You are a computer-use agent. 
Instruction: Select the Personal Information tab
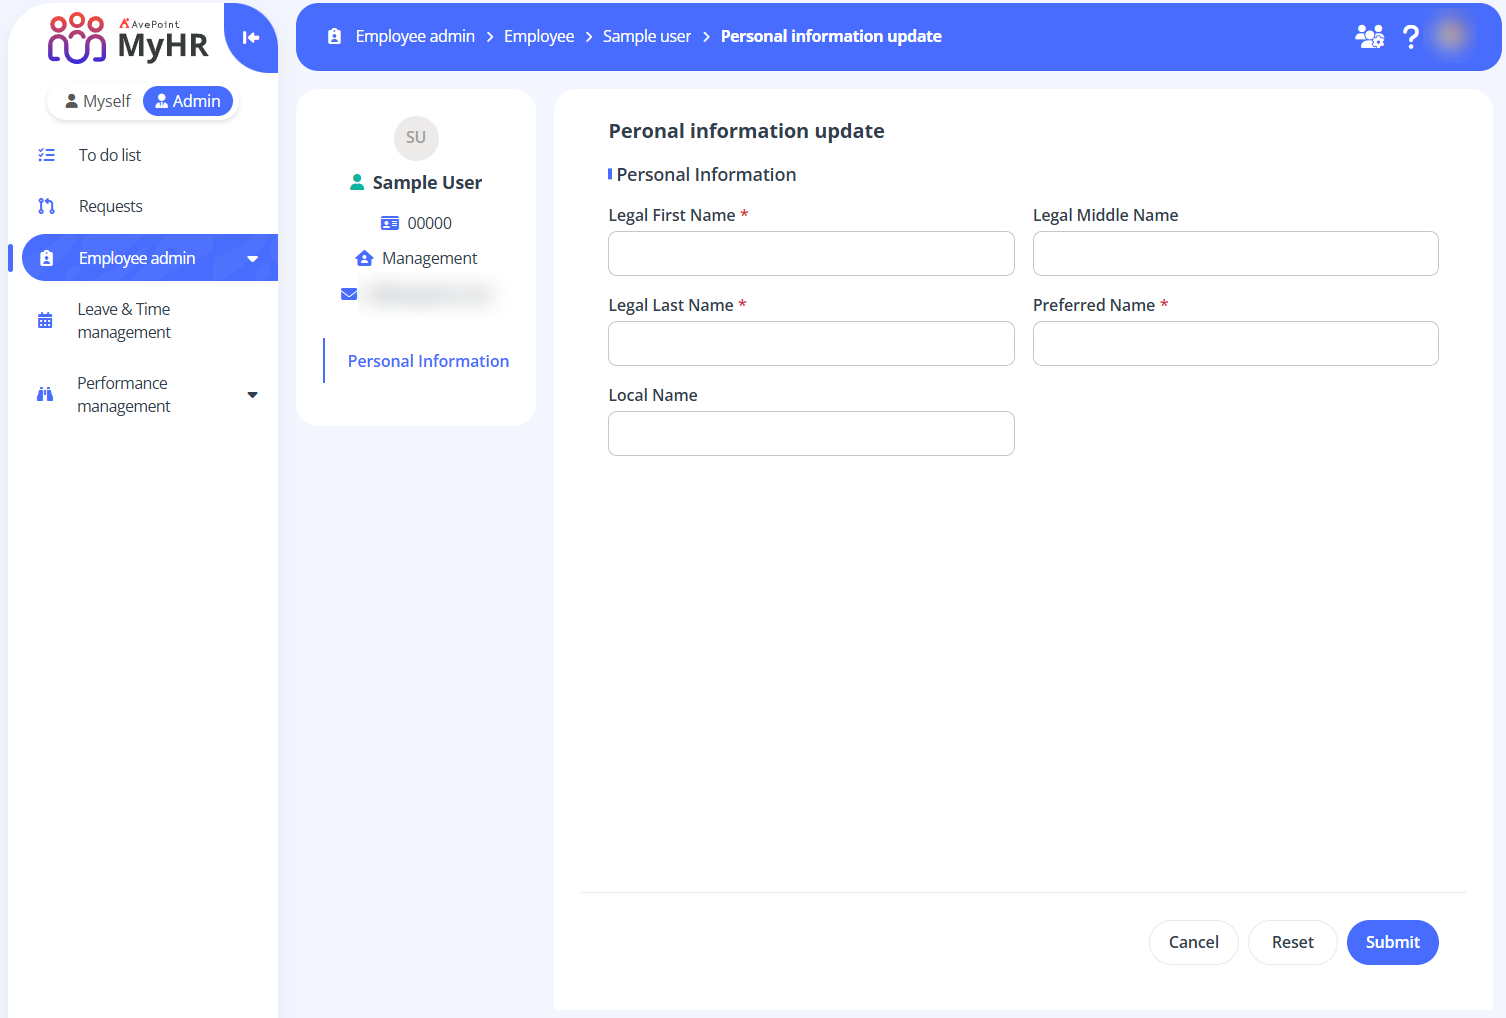tap(428, 361)
